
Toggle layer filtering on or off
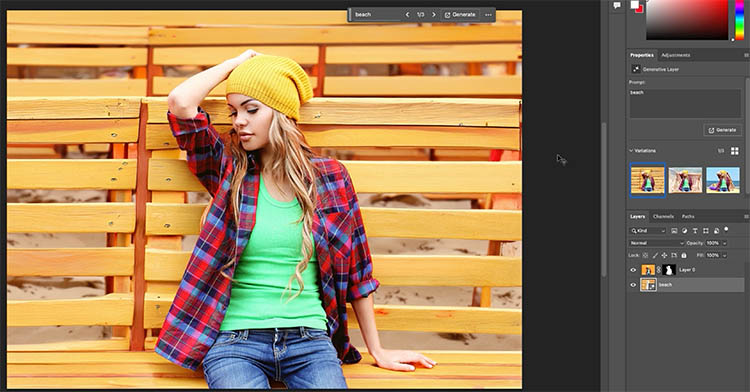point(726,230)
